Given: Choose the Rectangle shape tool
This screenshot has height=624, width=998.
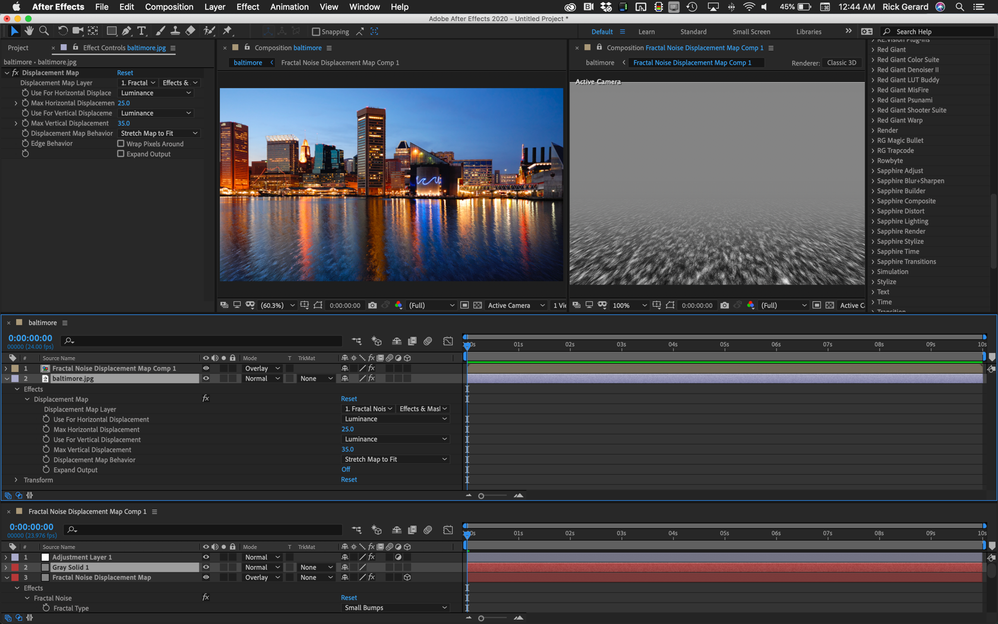Looking at the screenshot, I should (111, 31).
